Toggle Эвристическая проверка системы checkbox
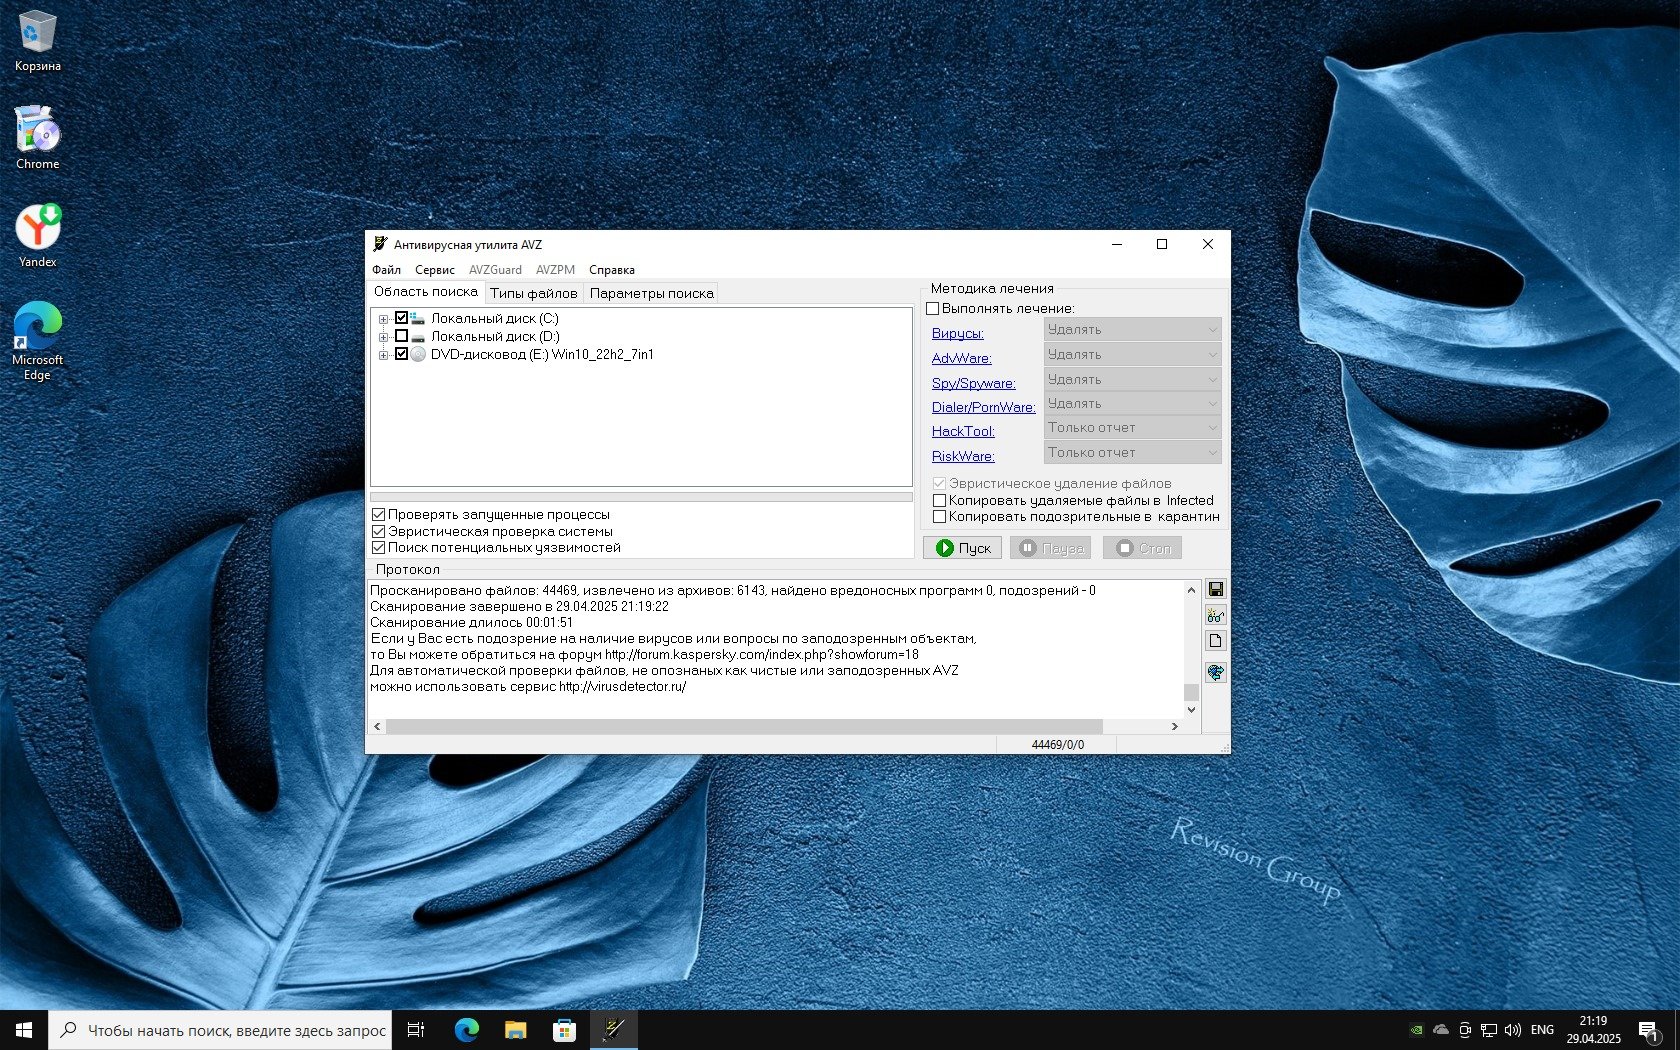 [379, 532]
